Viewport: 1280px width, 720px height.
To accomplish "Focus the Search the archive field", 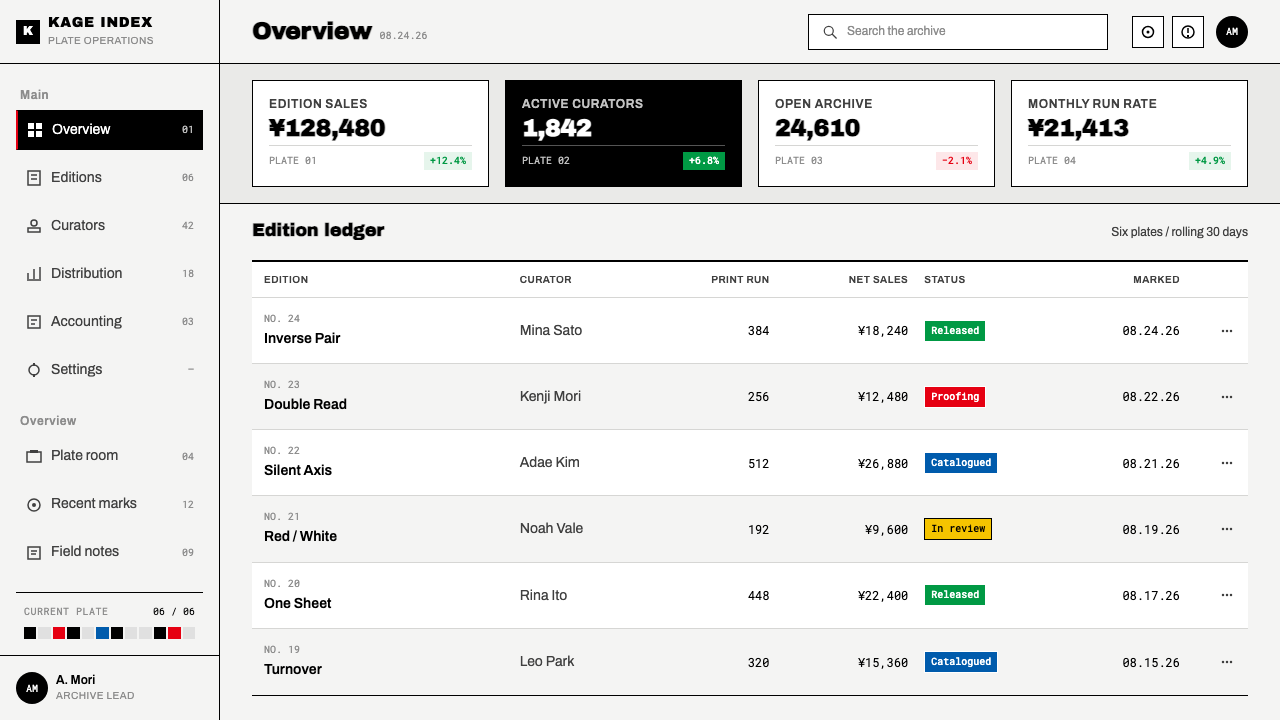I will (x=958, y=32).
